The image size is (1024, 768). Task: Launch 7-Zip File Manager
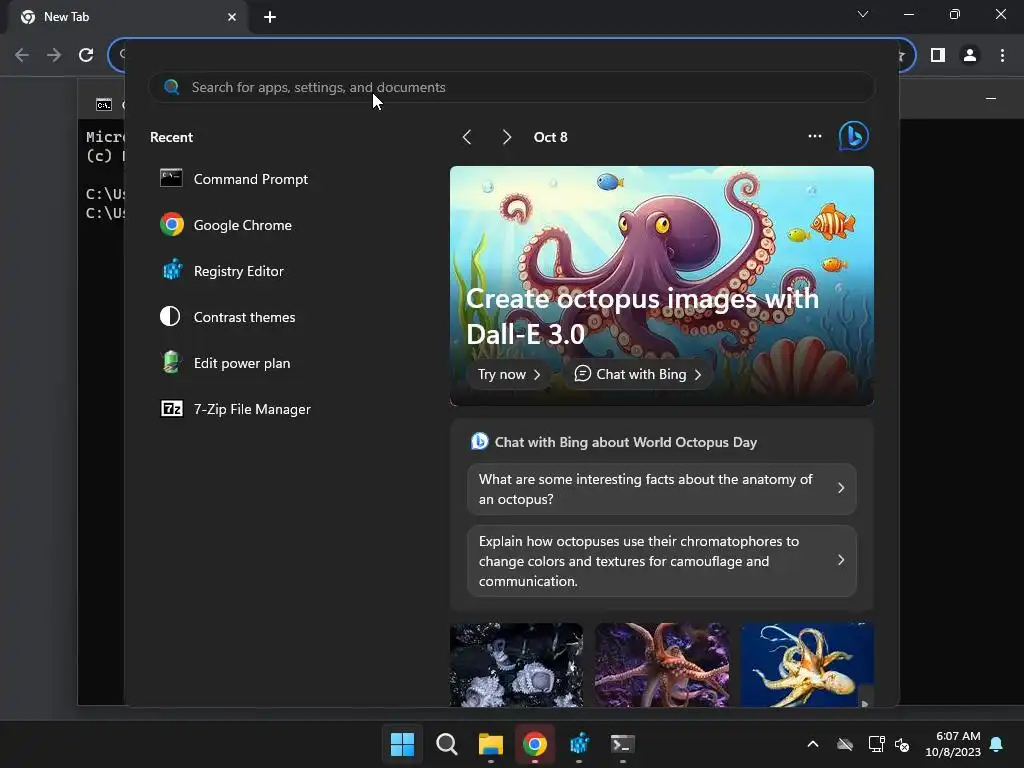[x=236, y=409]
